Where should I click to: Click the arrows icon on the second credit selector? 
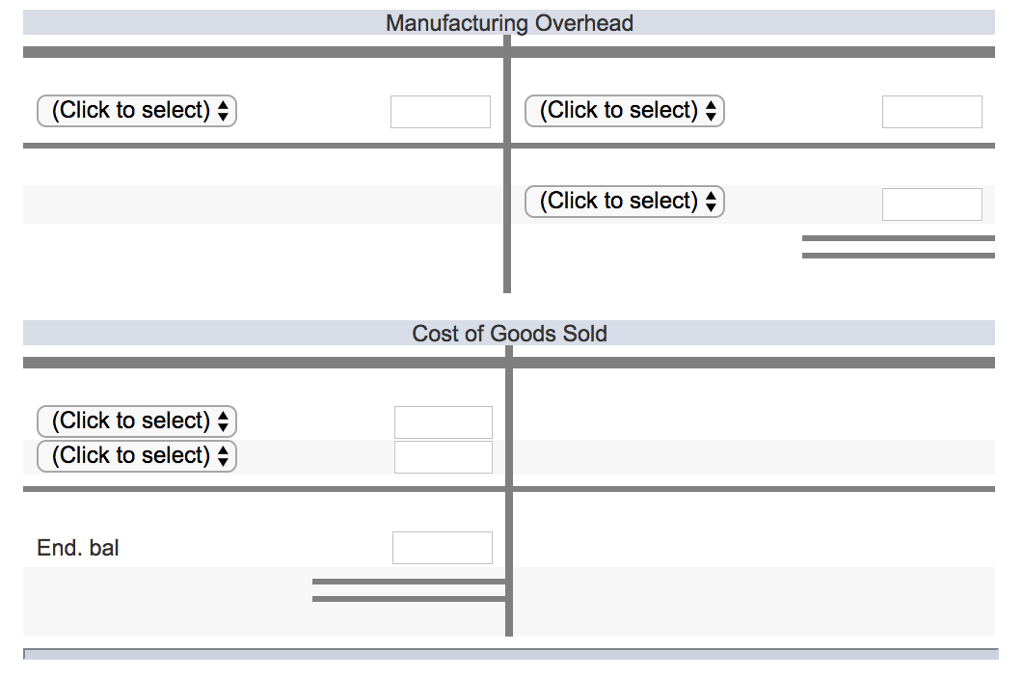pyautogui.click(x=712, y=201)
